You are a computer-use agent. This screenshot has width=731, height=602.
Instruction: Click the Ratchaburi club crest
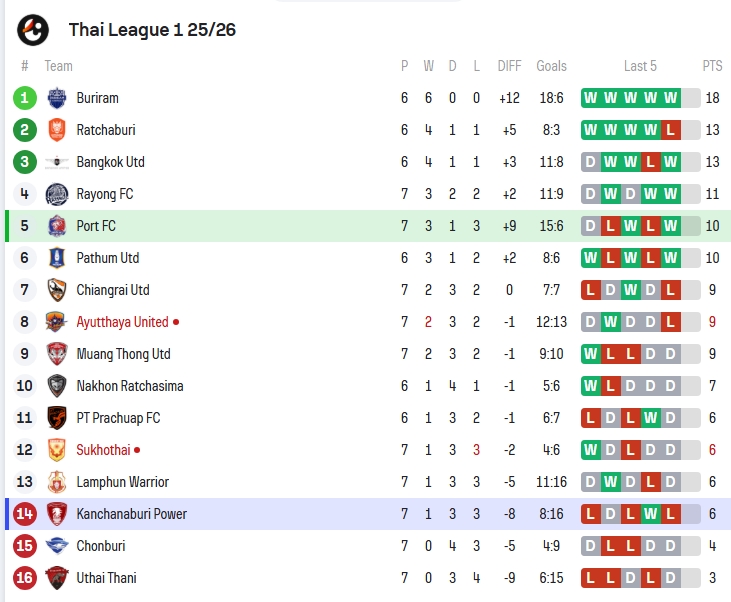point(56,130)
